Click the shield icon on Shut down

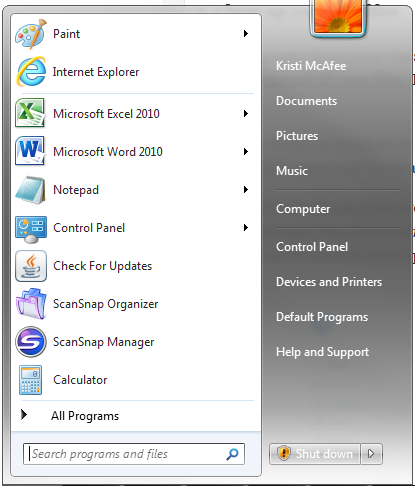tap(284, 454)
